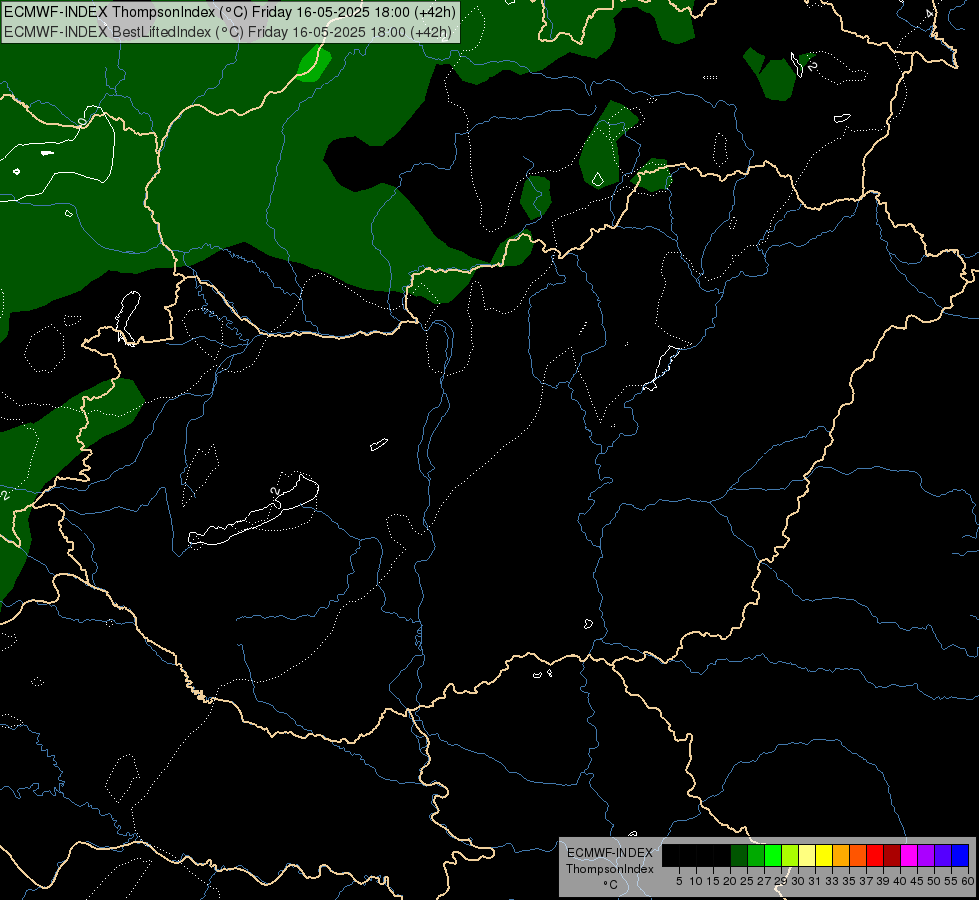Click the legend unit label '°C'
The width and height of the screenshot is (979, 900).
point(611,885)
